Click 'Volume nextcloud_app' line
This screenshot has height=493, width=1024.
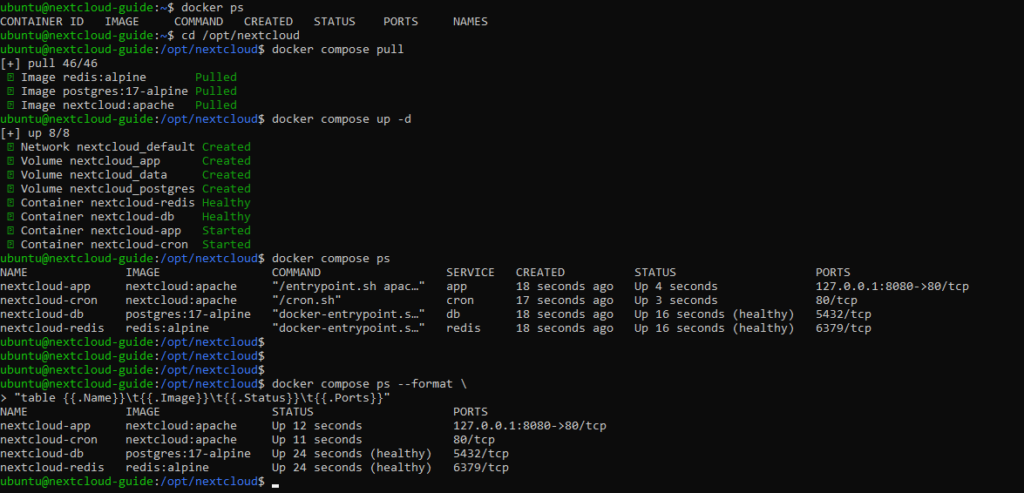pyautogui.click(x=91, y=161)
